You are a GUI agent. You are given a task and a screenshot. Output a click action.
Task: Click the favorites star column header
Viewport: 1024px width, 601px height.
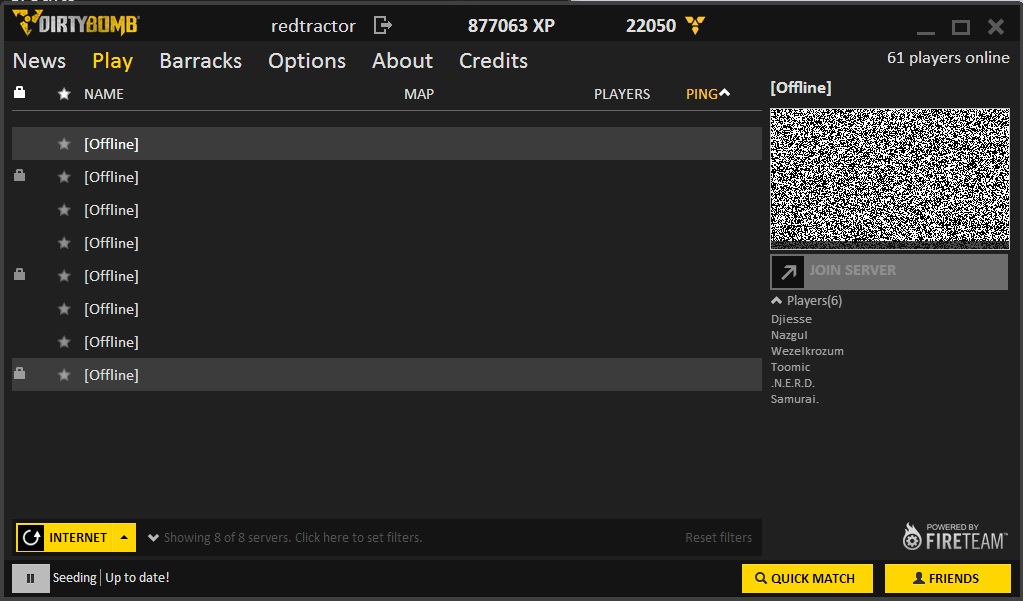click(64, 94)
